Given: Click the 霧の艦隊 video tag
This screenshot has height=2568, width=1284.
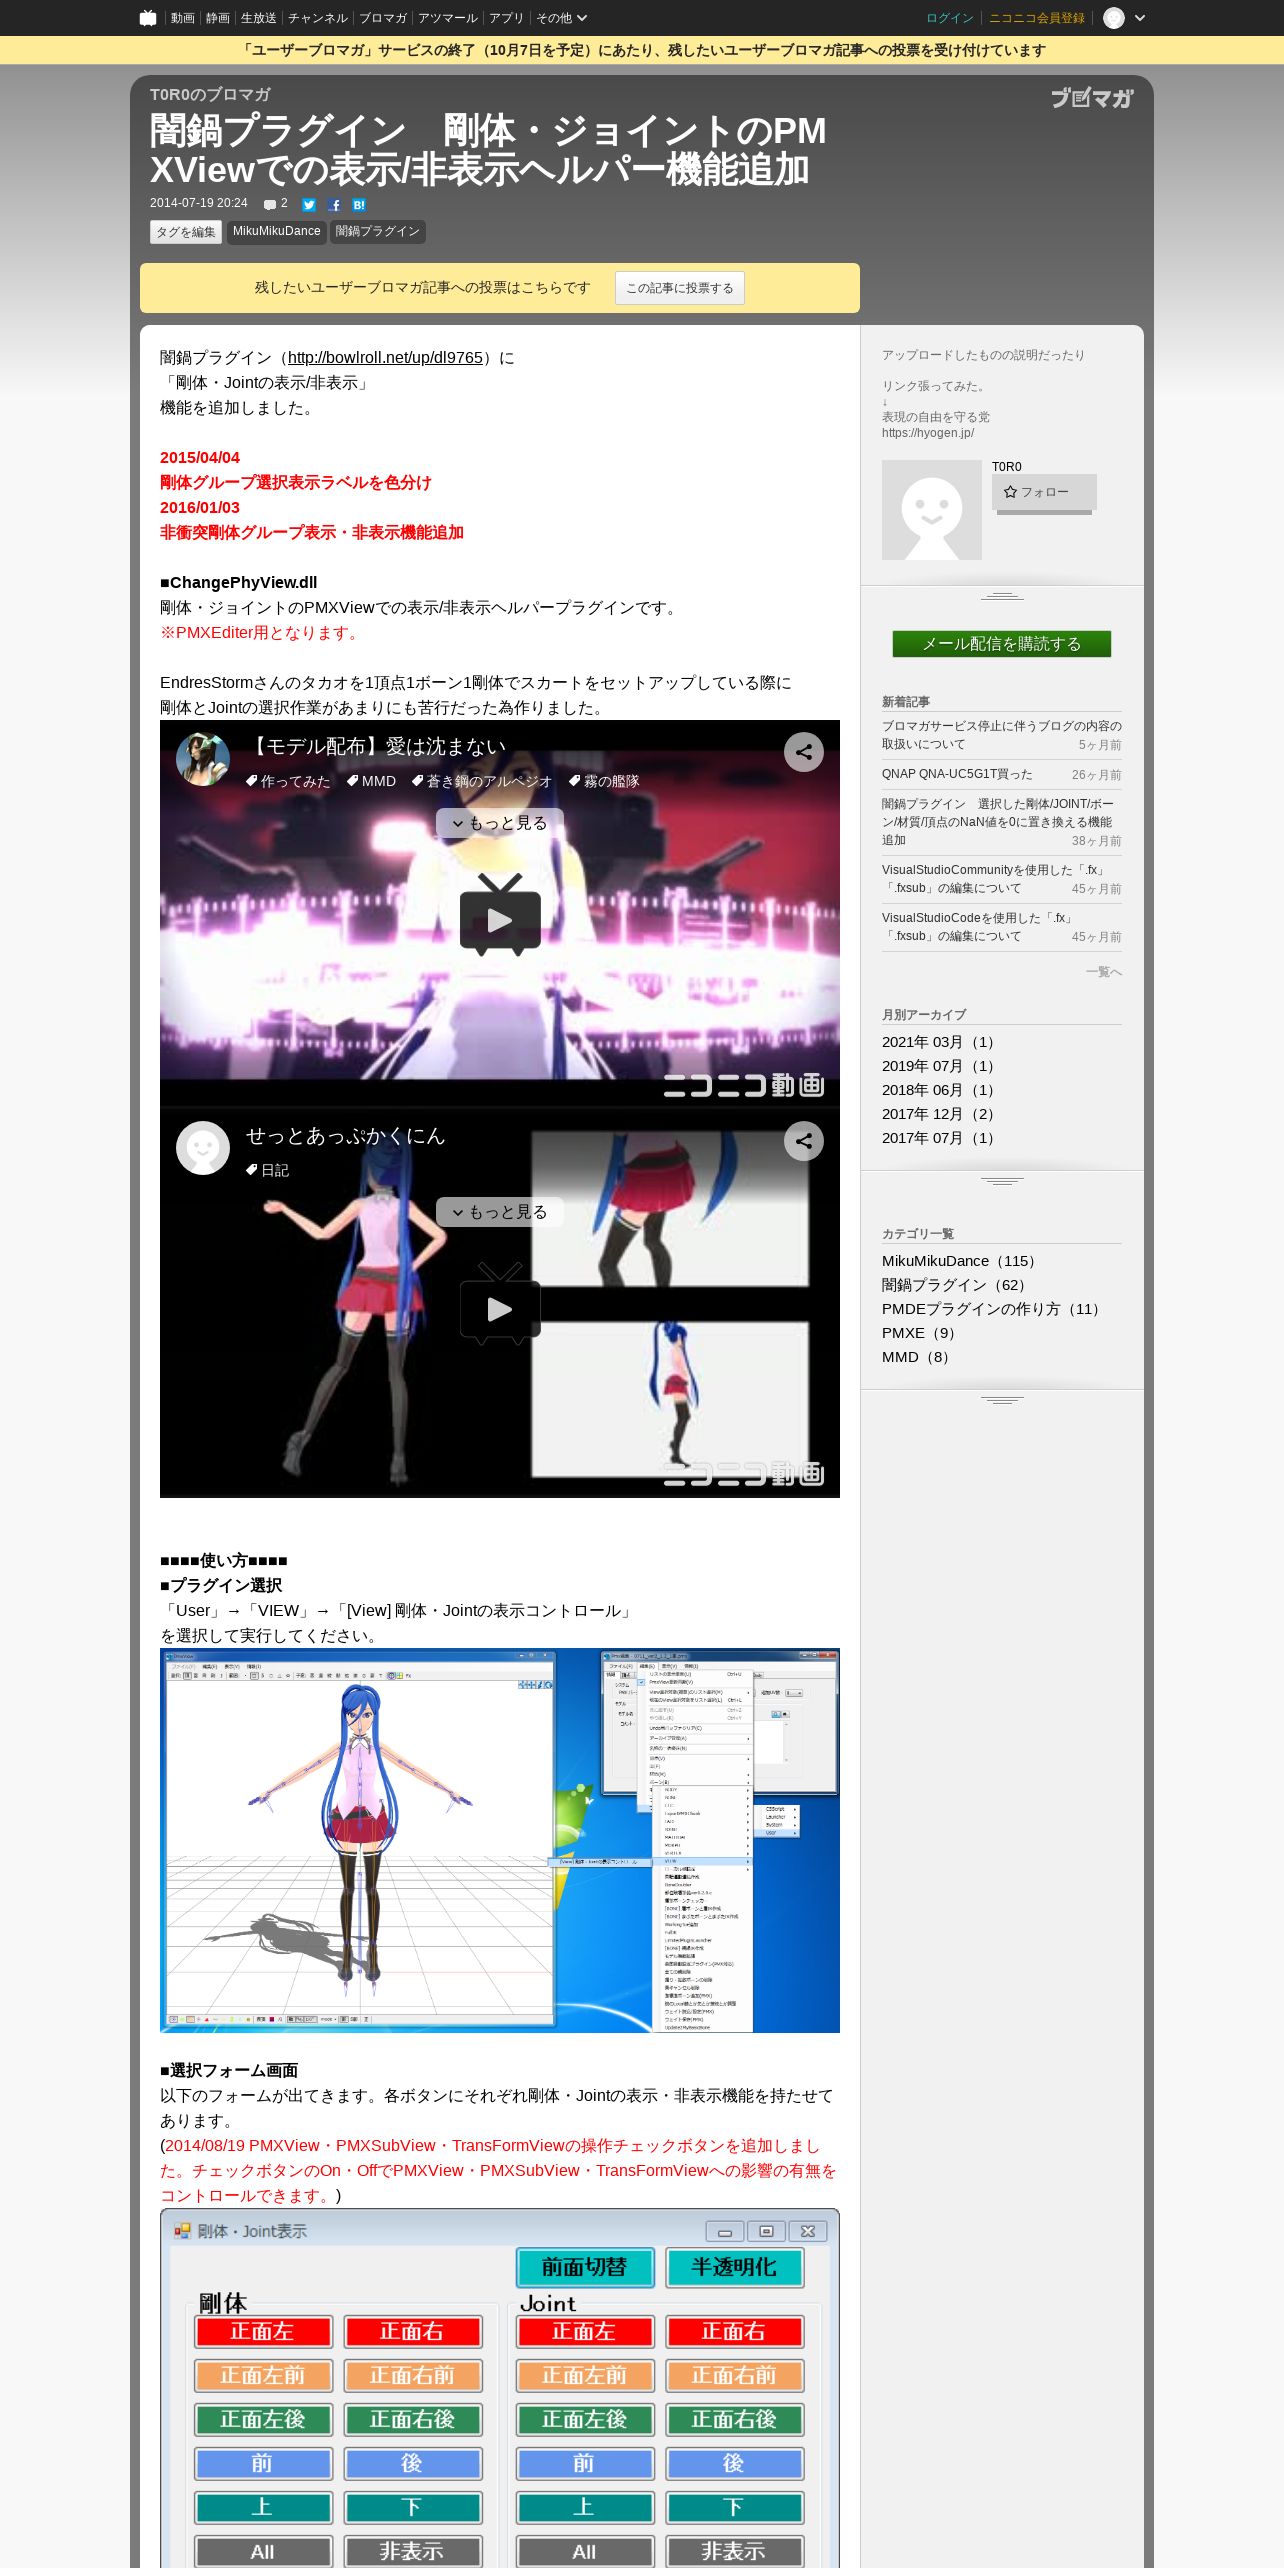Looking at the screenshot, I should tap(604, 781).
